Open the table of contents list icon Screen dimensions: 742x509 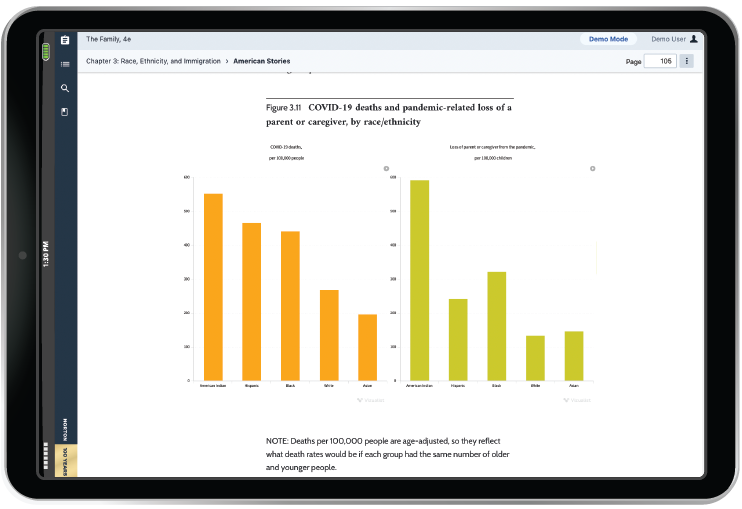[65, 64]
